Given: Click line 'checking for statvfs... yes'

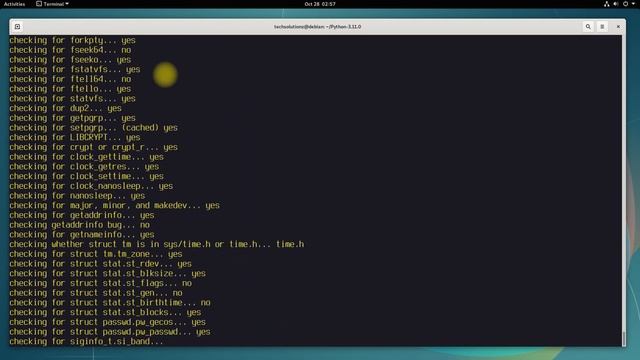Looking at the screenshot, I should click(73, 99).
